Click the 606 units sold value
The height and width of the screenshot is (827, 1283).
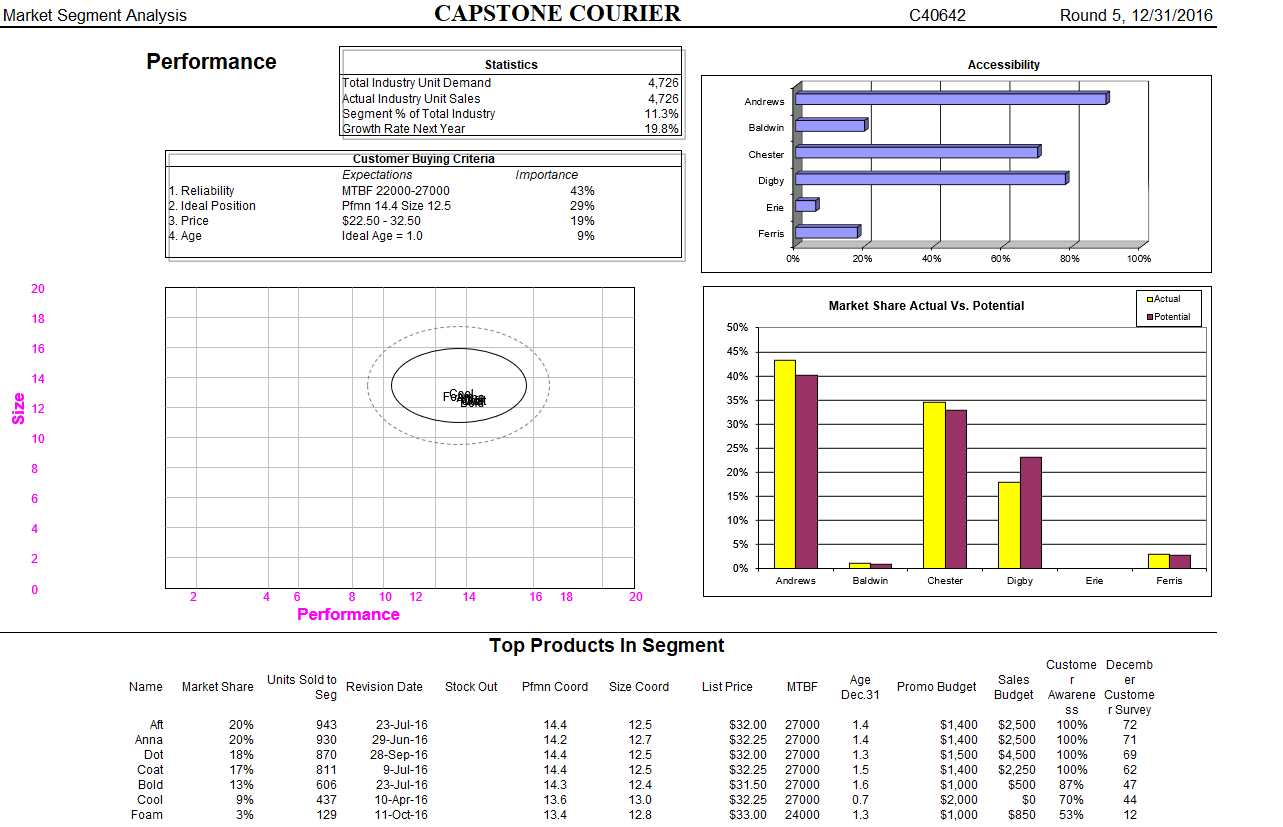pyautogui.click(x=326, y=785)
